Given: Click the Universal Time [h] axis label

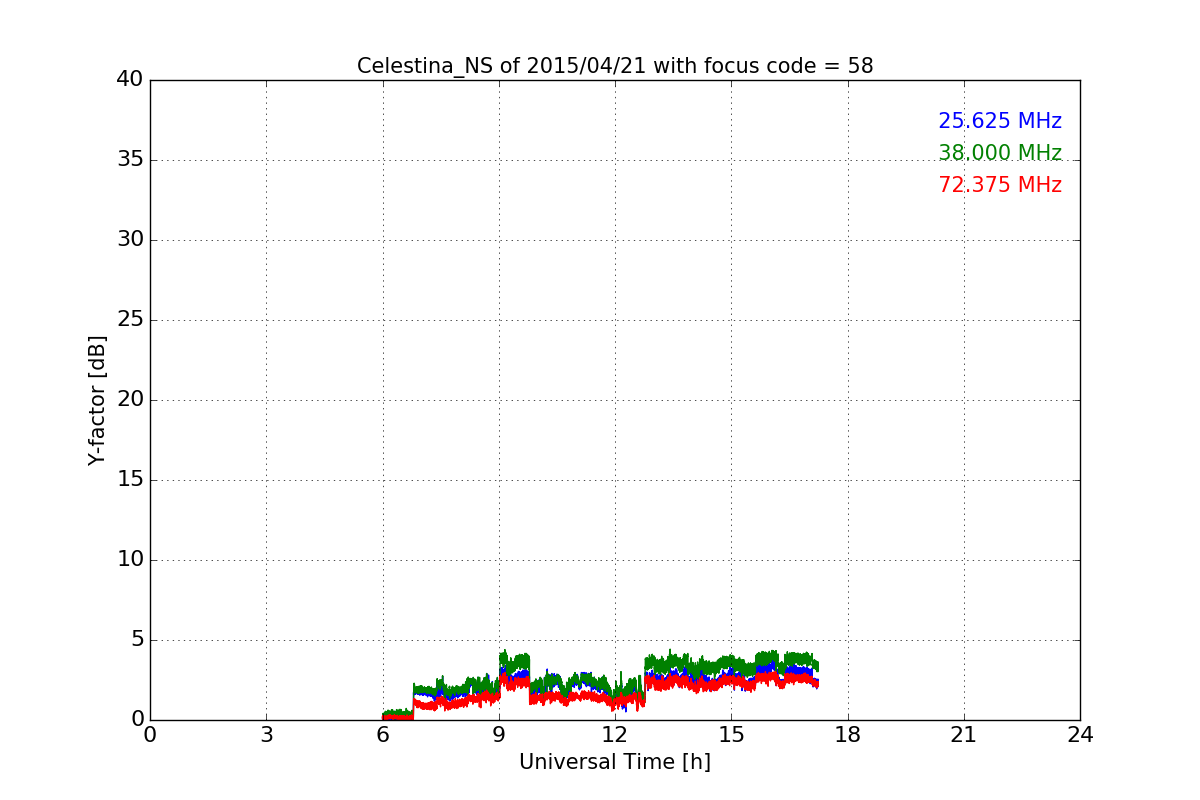Looking at the screenshot, I should coord(615,762).
